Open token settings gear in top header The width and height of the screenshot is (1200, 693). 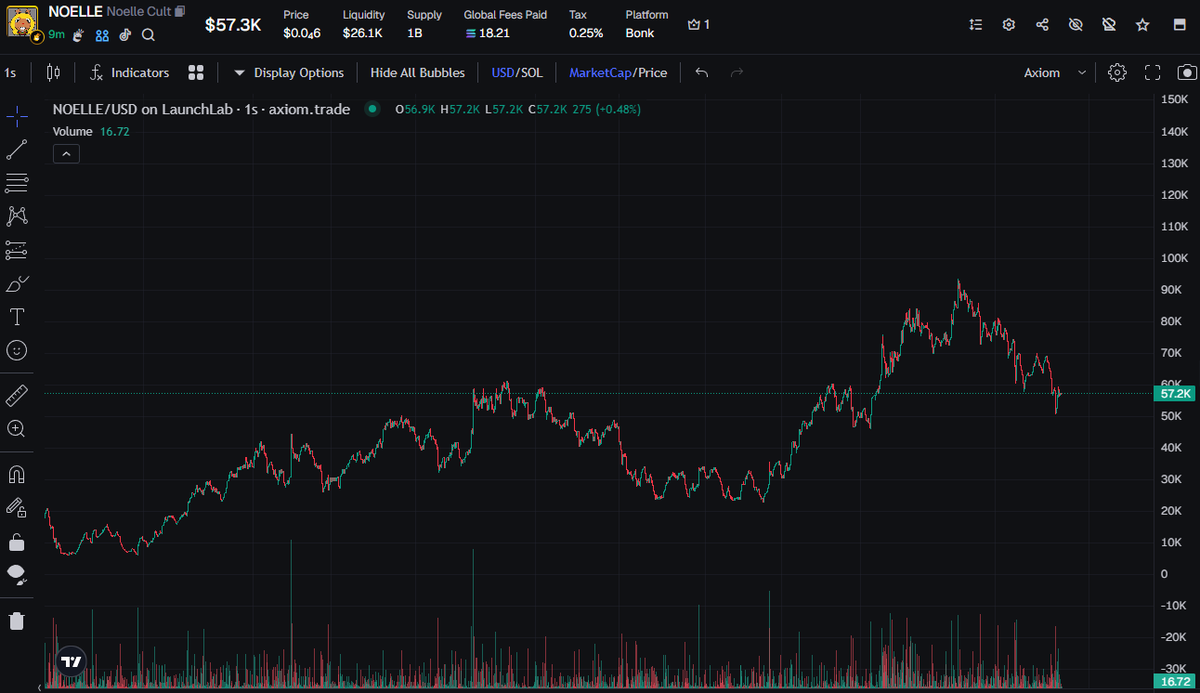[1009, 24]
